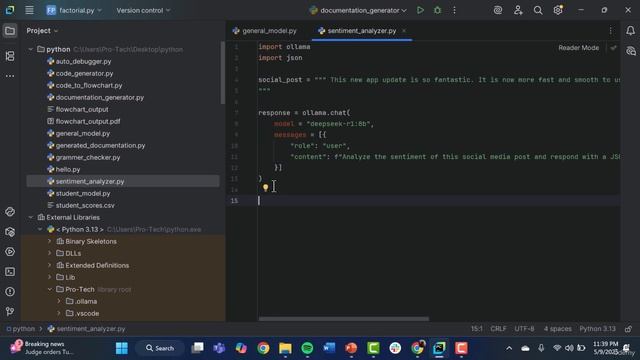The height and width of the screenshot is (360, 640).
Task: Open factorial.py project dropdown
Action: coord(74,10)
